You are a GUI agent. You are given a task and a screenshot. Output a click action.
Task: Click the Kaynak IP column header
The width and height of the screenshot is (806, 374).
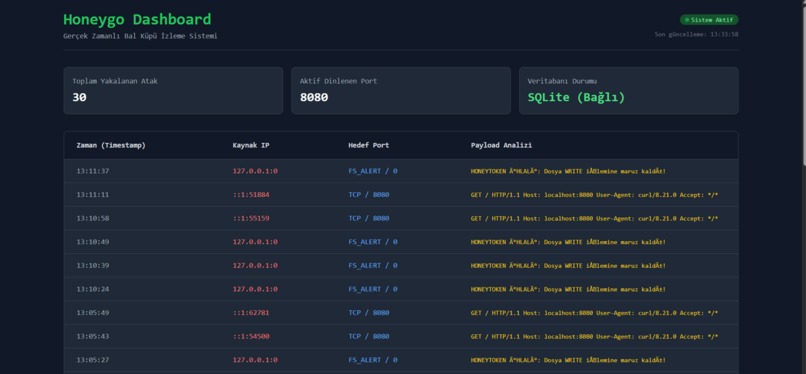tap(251, 145)
